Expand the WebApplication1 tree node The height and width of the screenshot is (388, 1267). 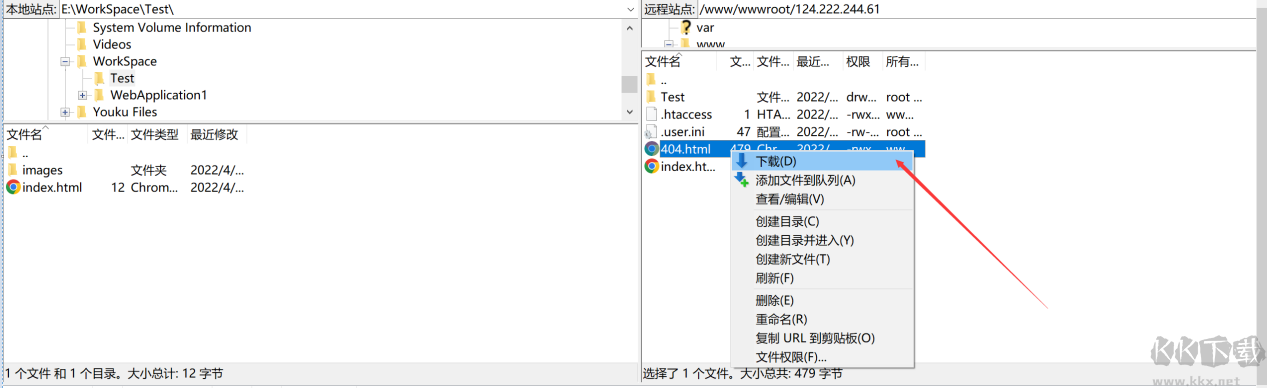[83, 95]
